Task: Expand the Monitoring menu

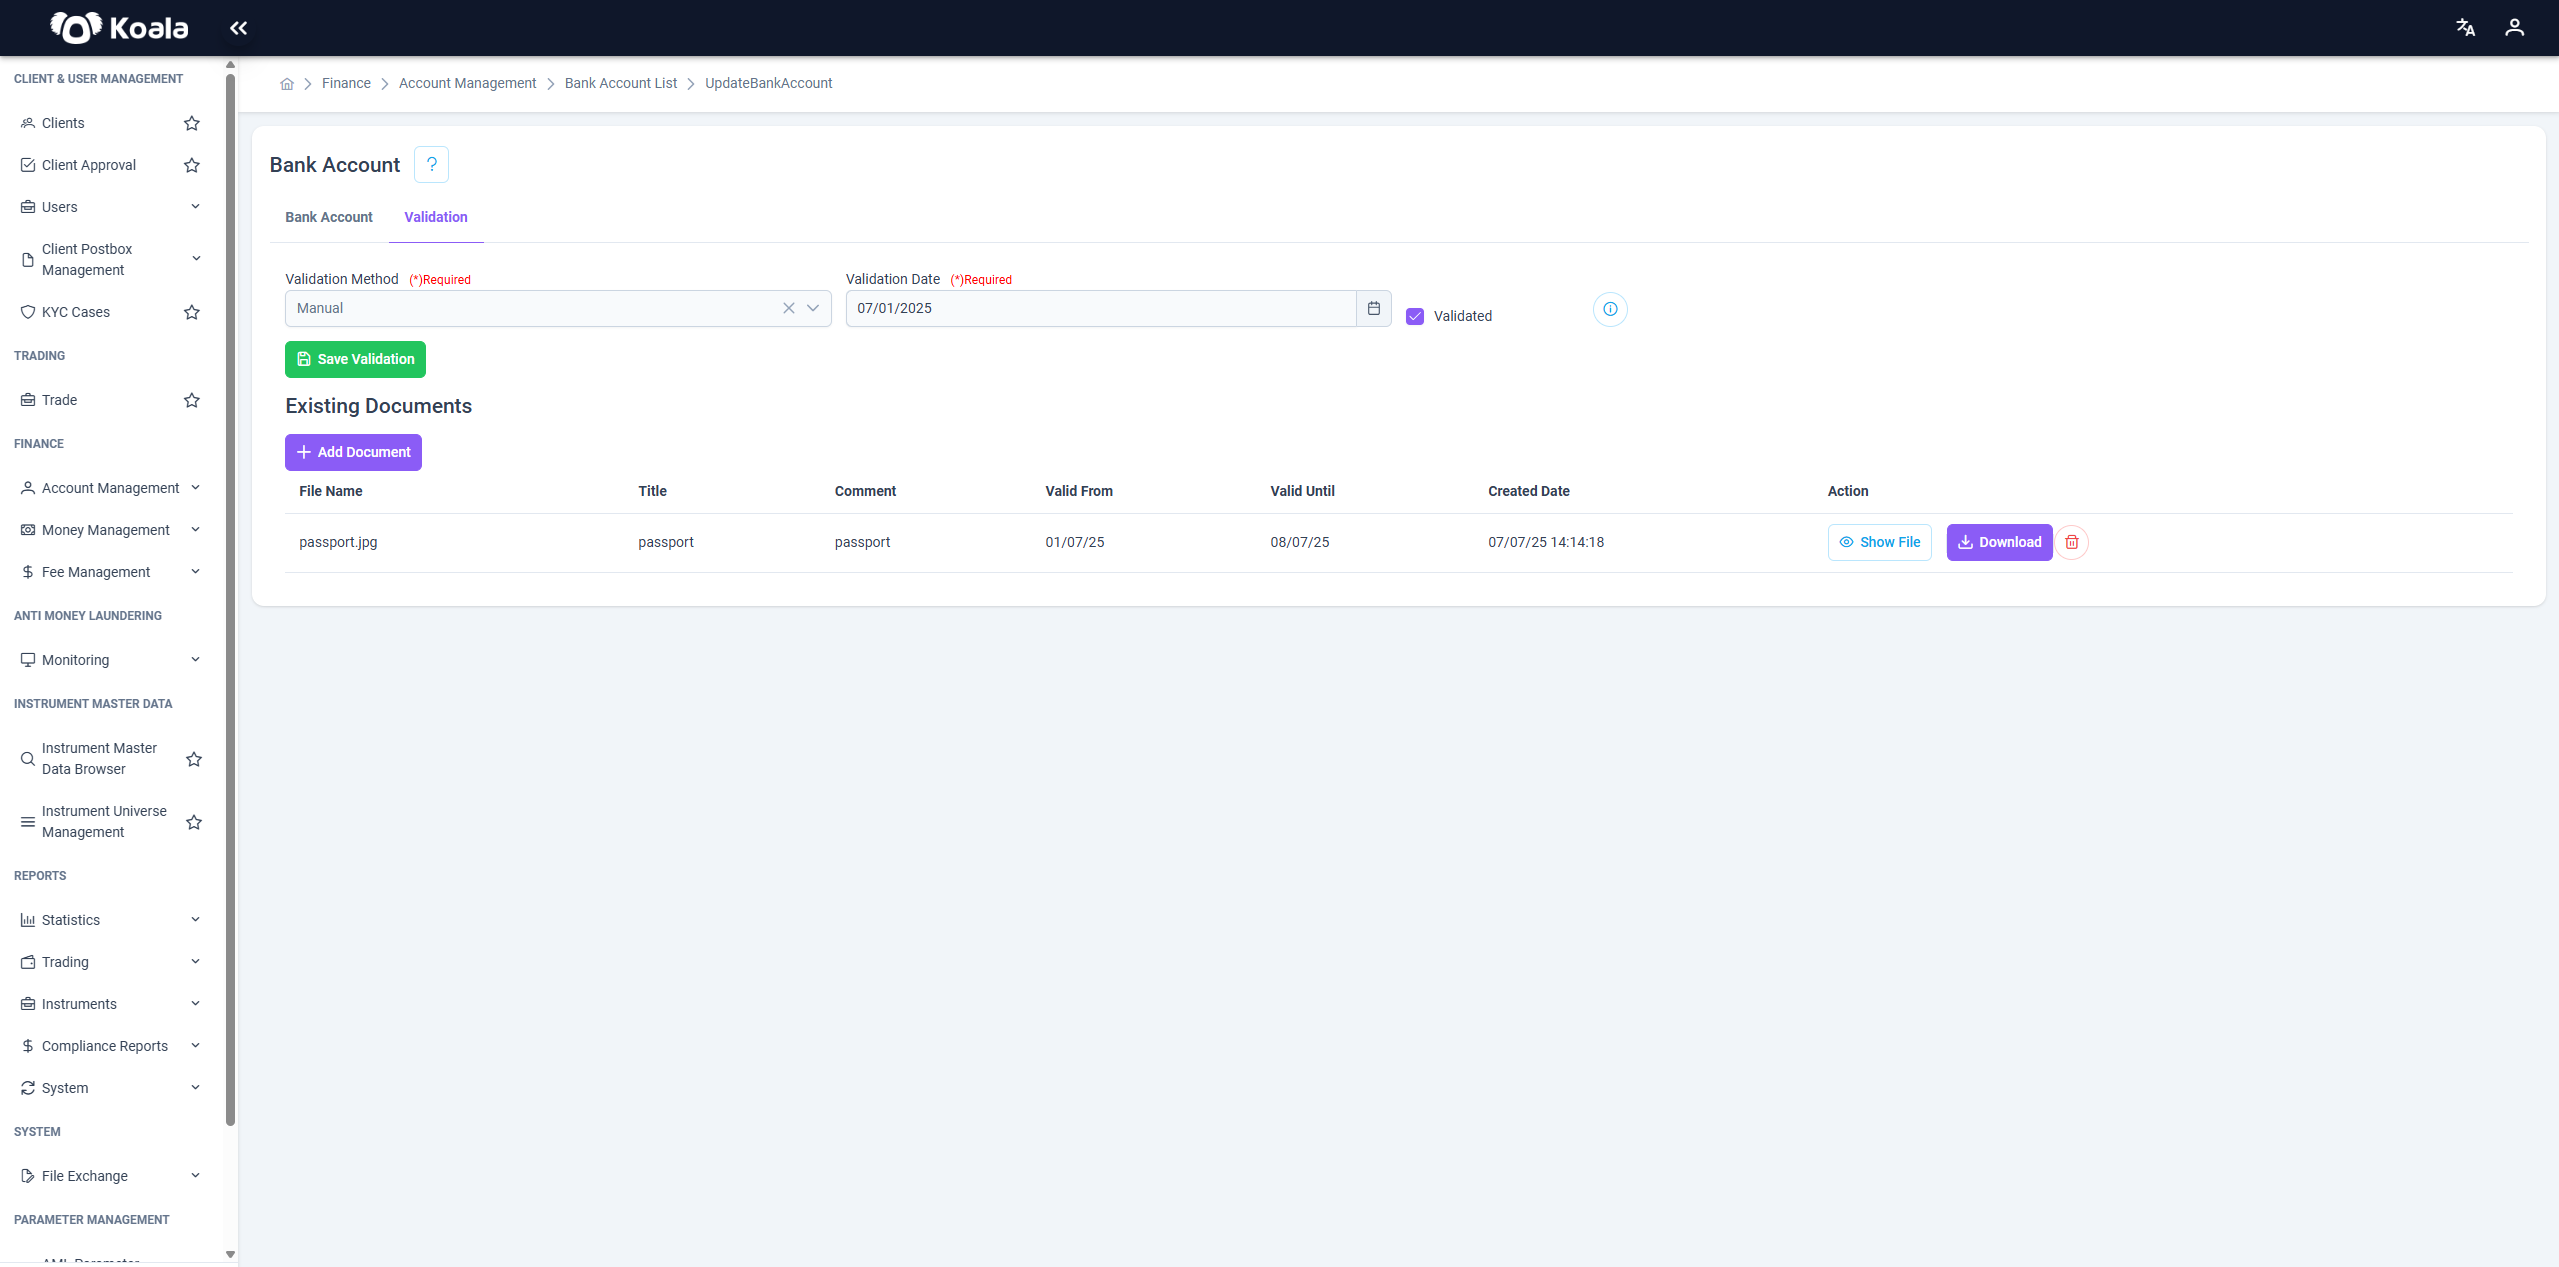Action: pyautogui.click(x=110, y=660)
